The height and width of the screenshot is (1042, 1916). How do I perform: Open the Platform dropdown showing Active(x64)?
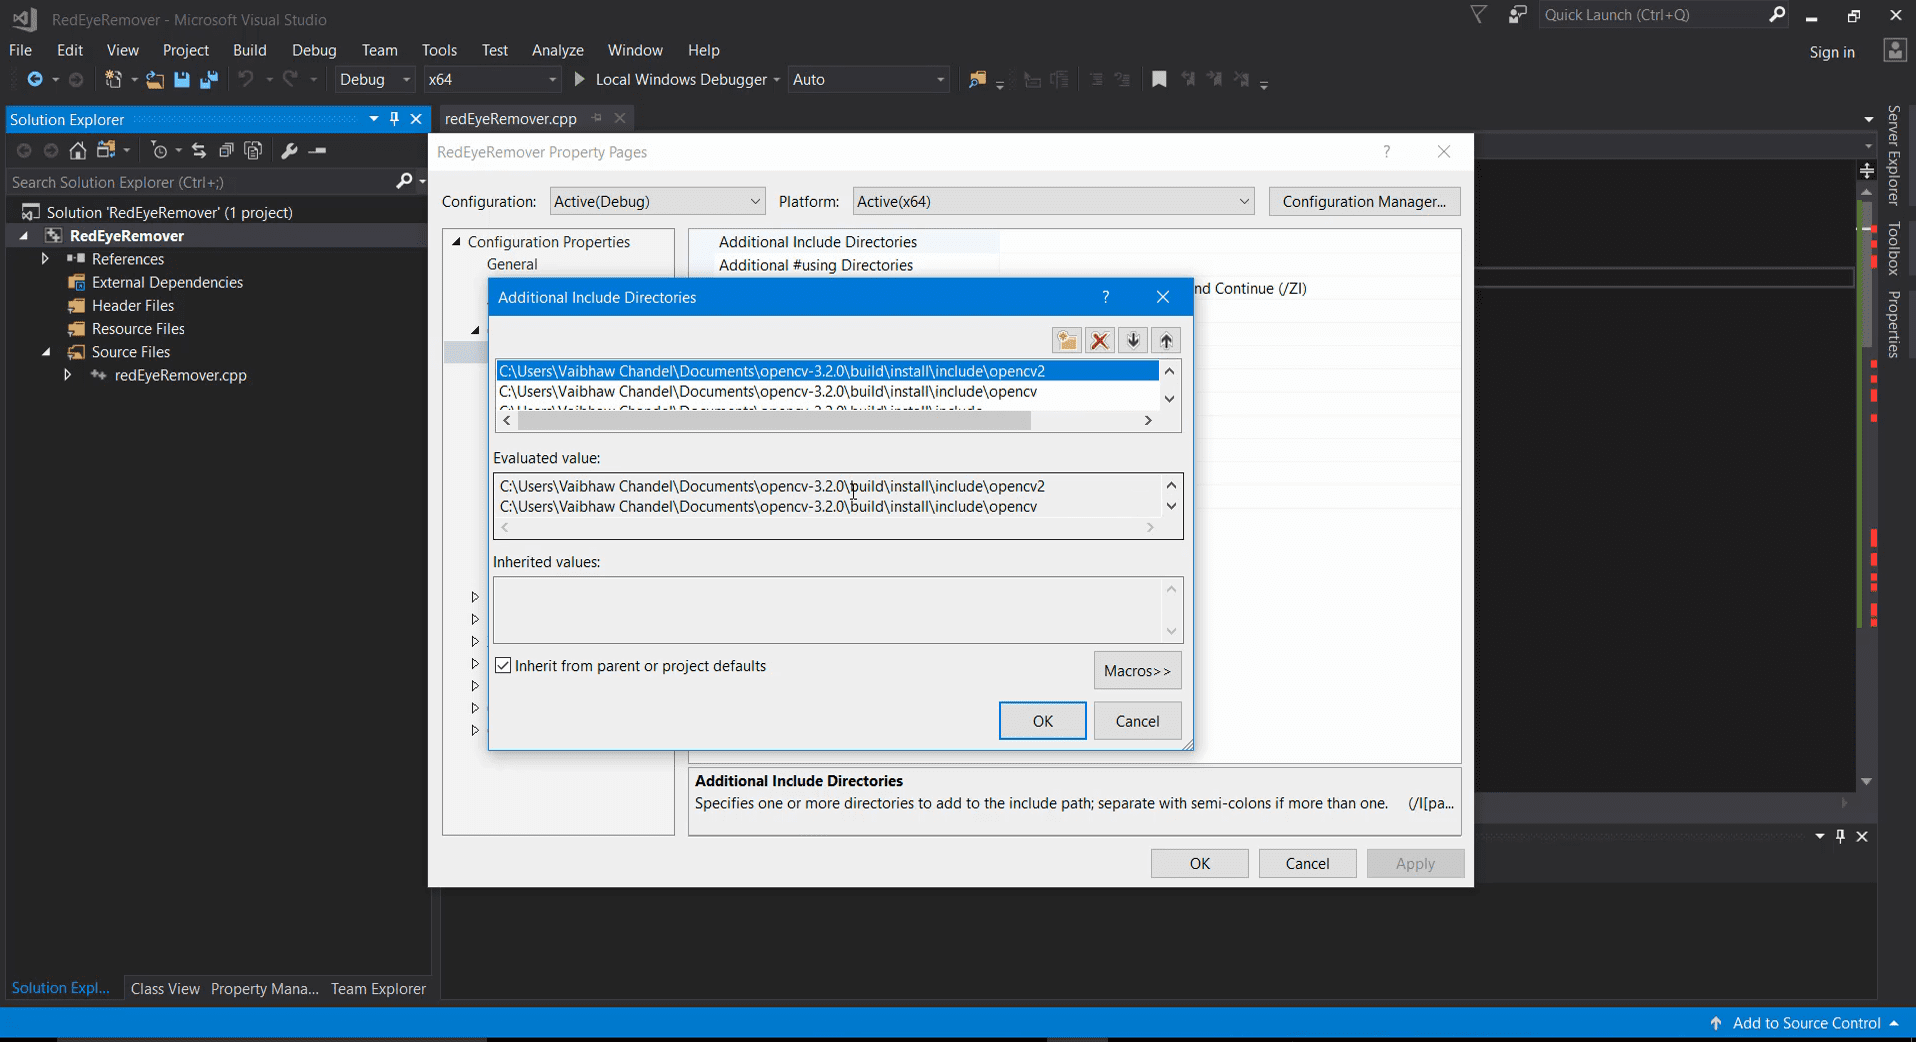[x=1243, y=201]
